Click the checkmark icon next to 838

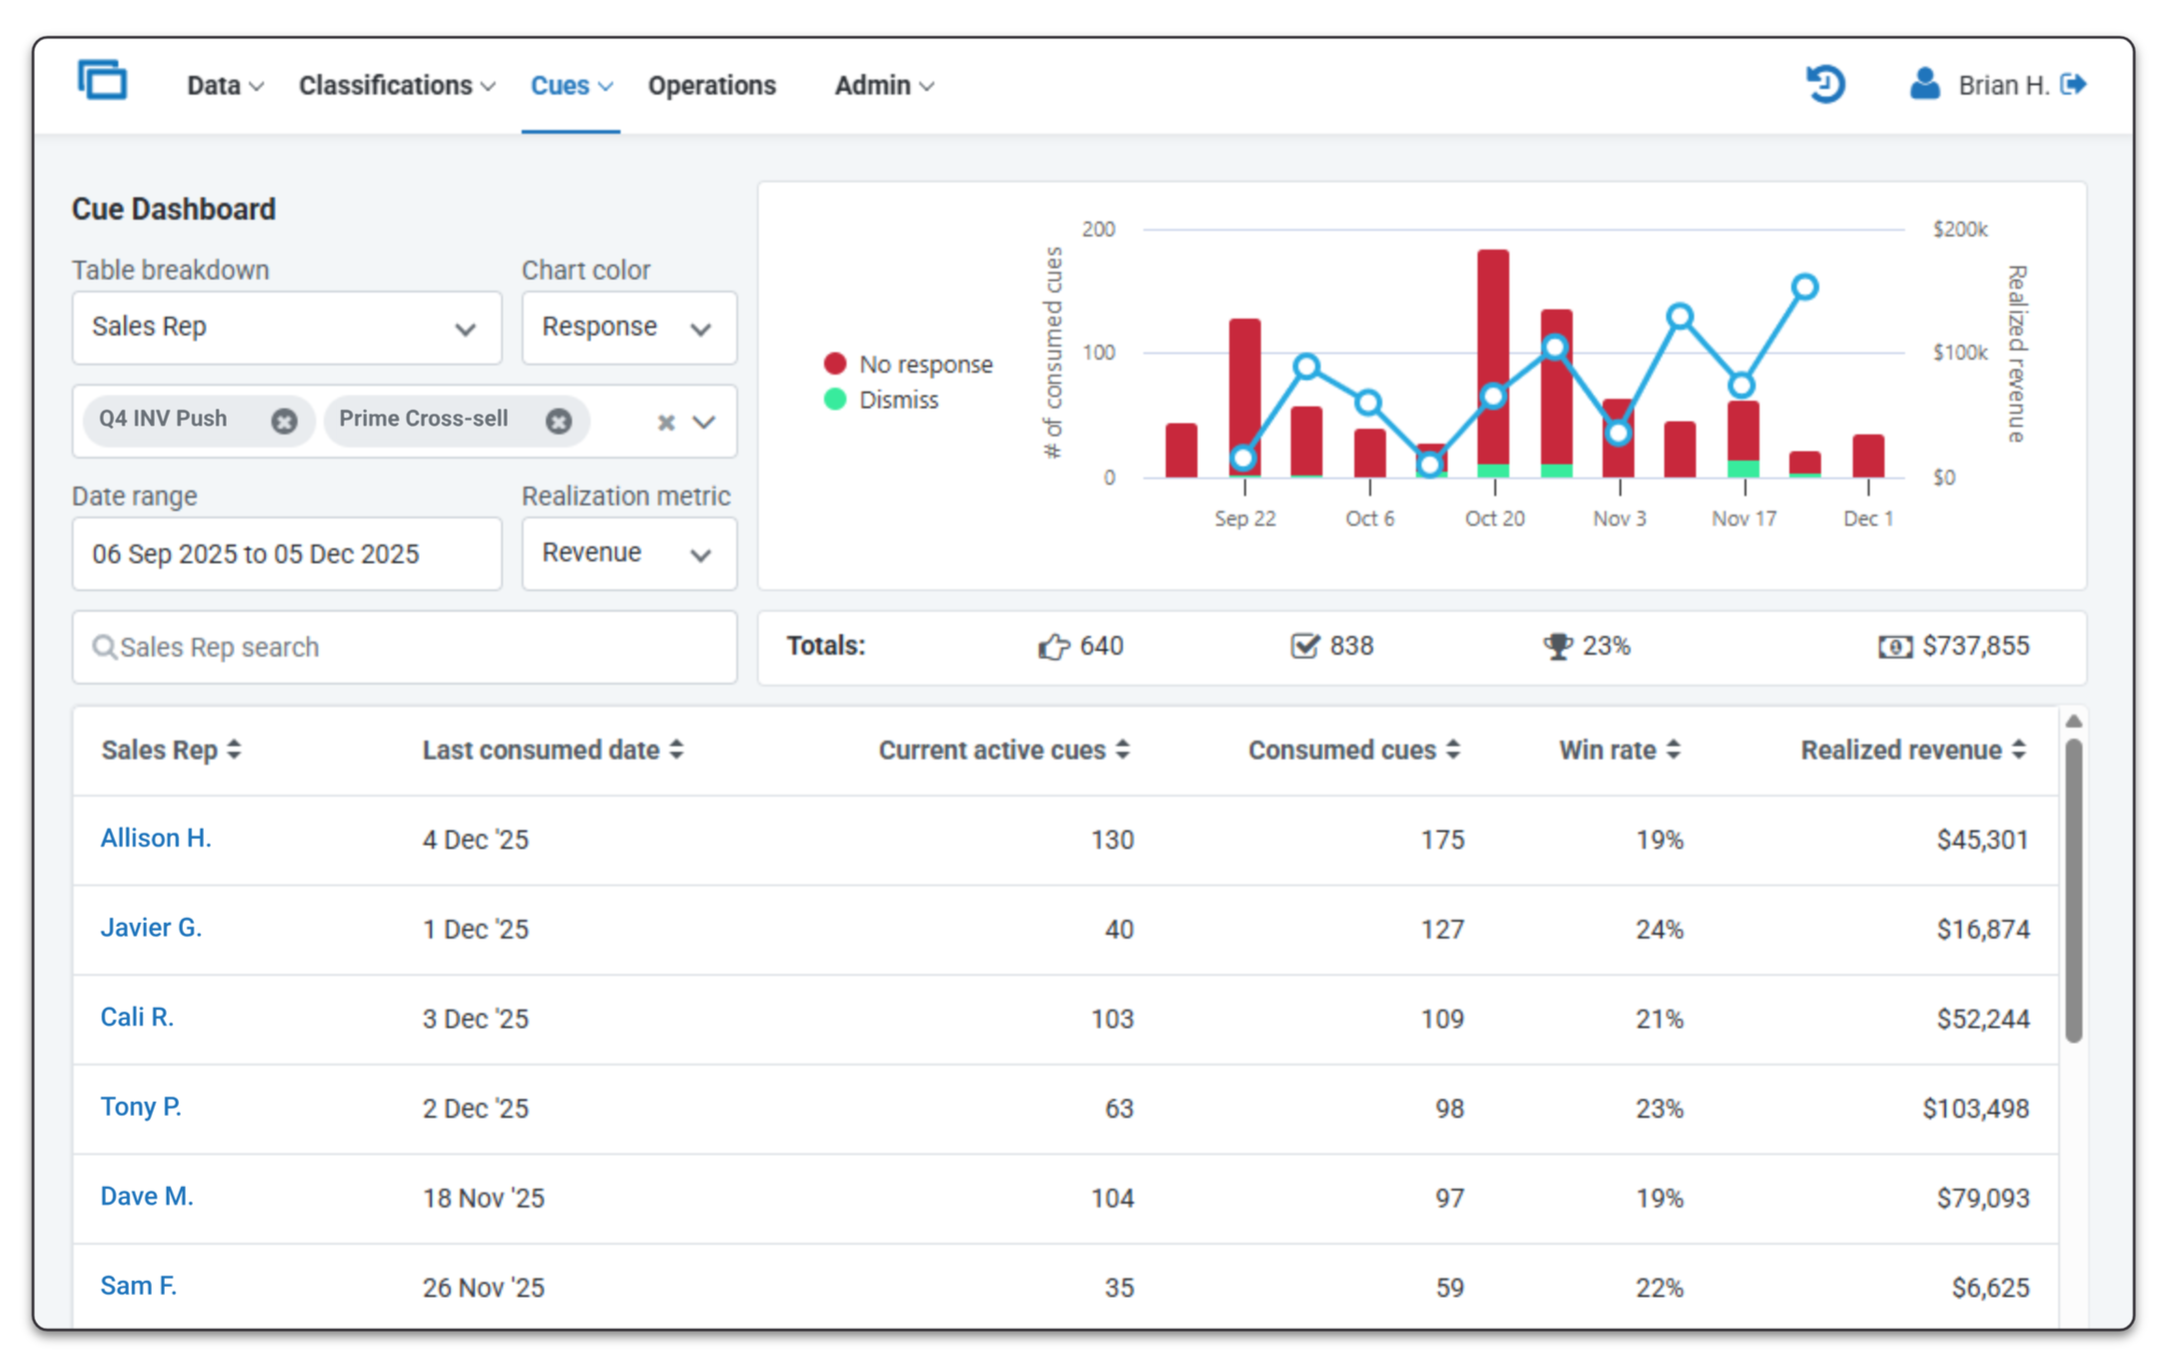pos(1304,646)
